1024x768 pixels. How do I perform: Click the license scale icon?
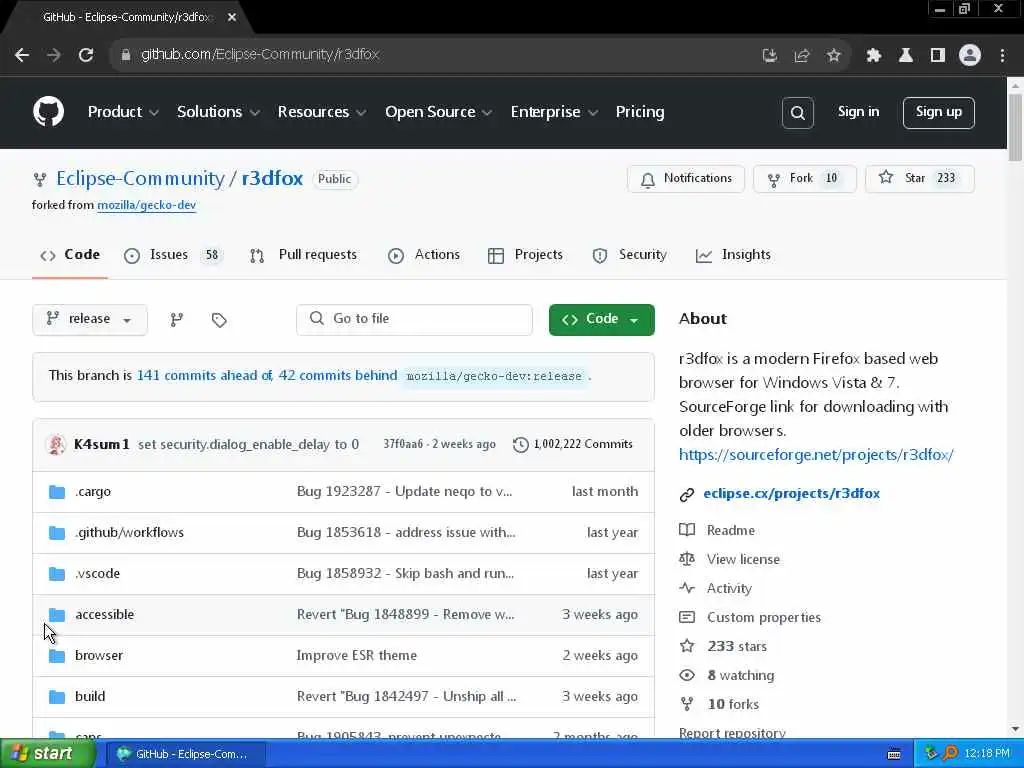point(687,559)
